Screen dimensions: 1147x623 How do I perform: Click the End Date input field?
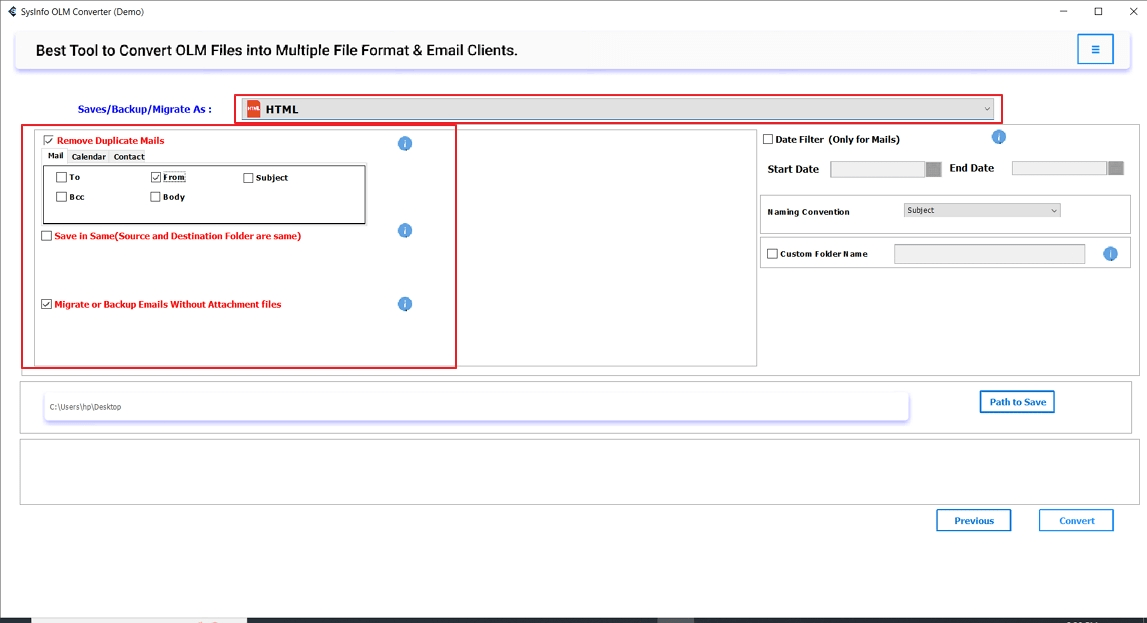(x=1058, y=168)
